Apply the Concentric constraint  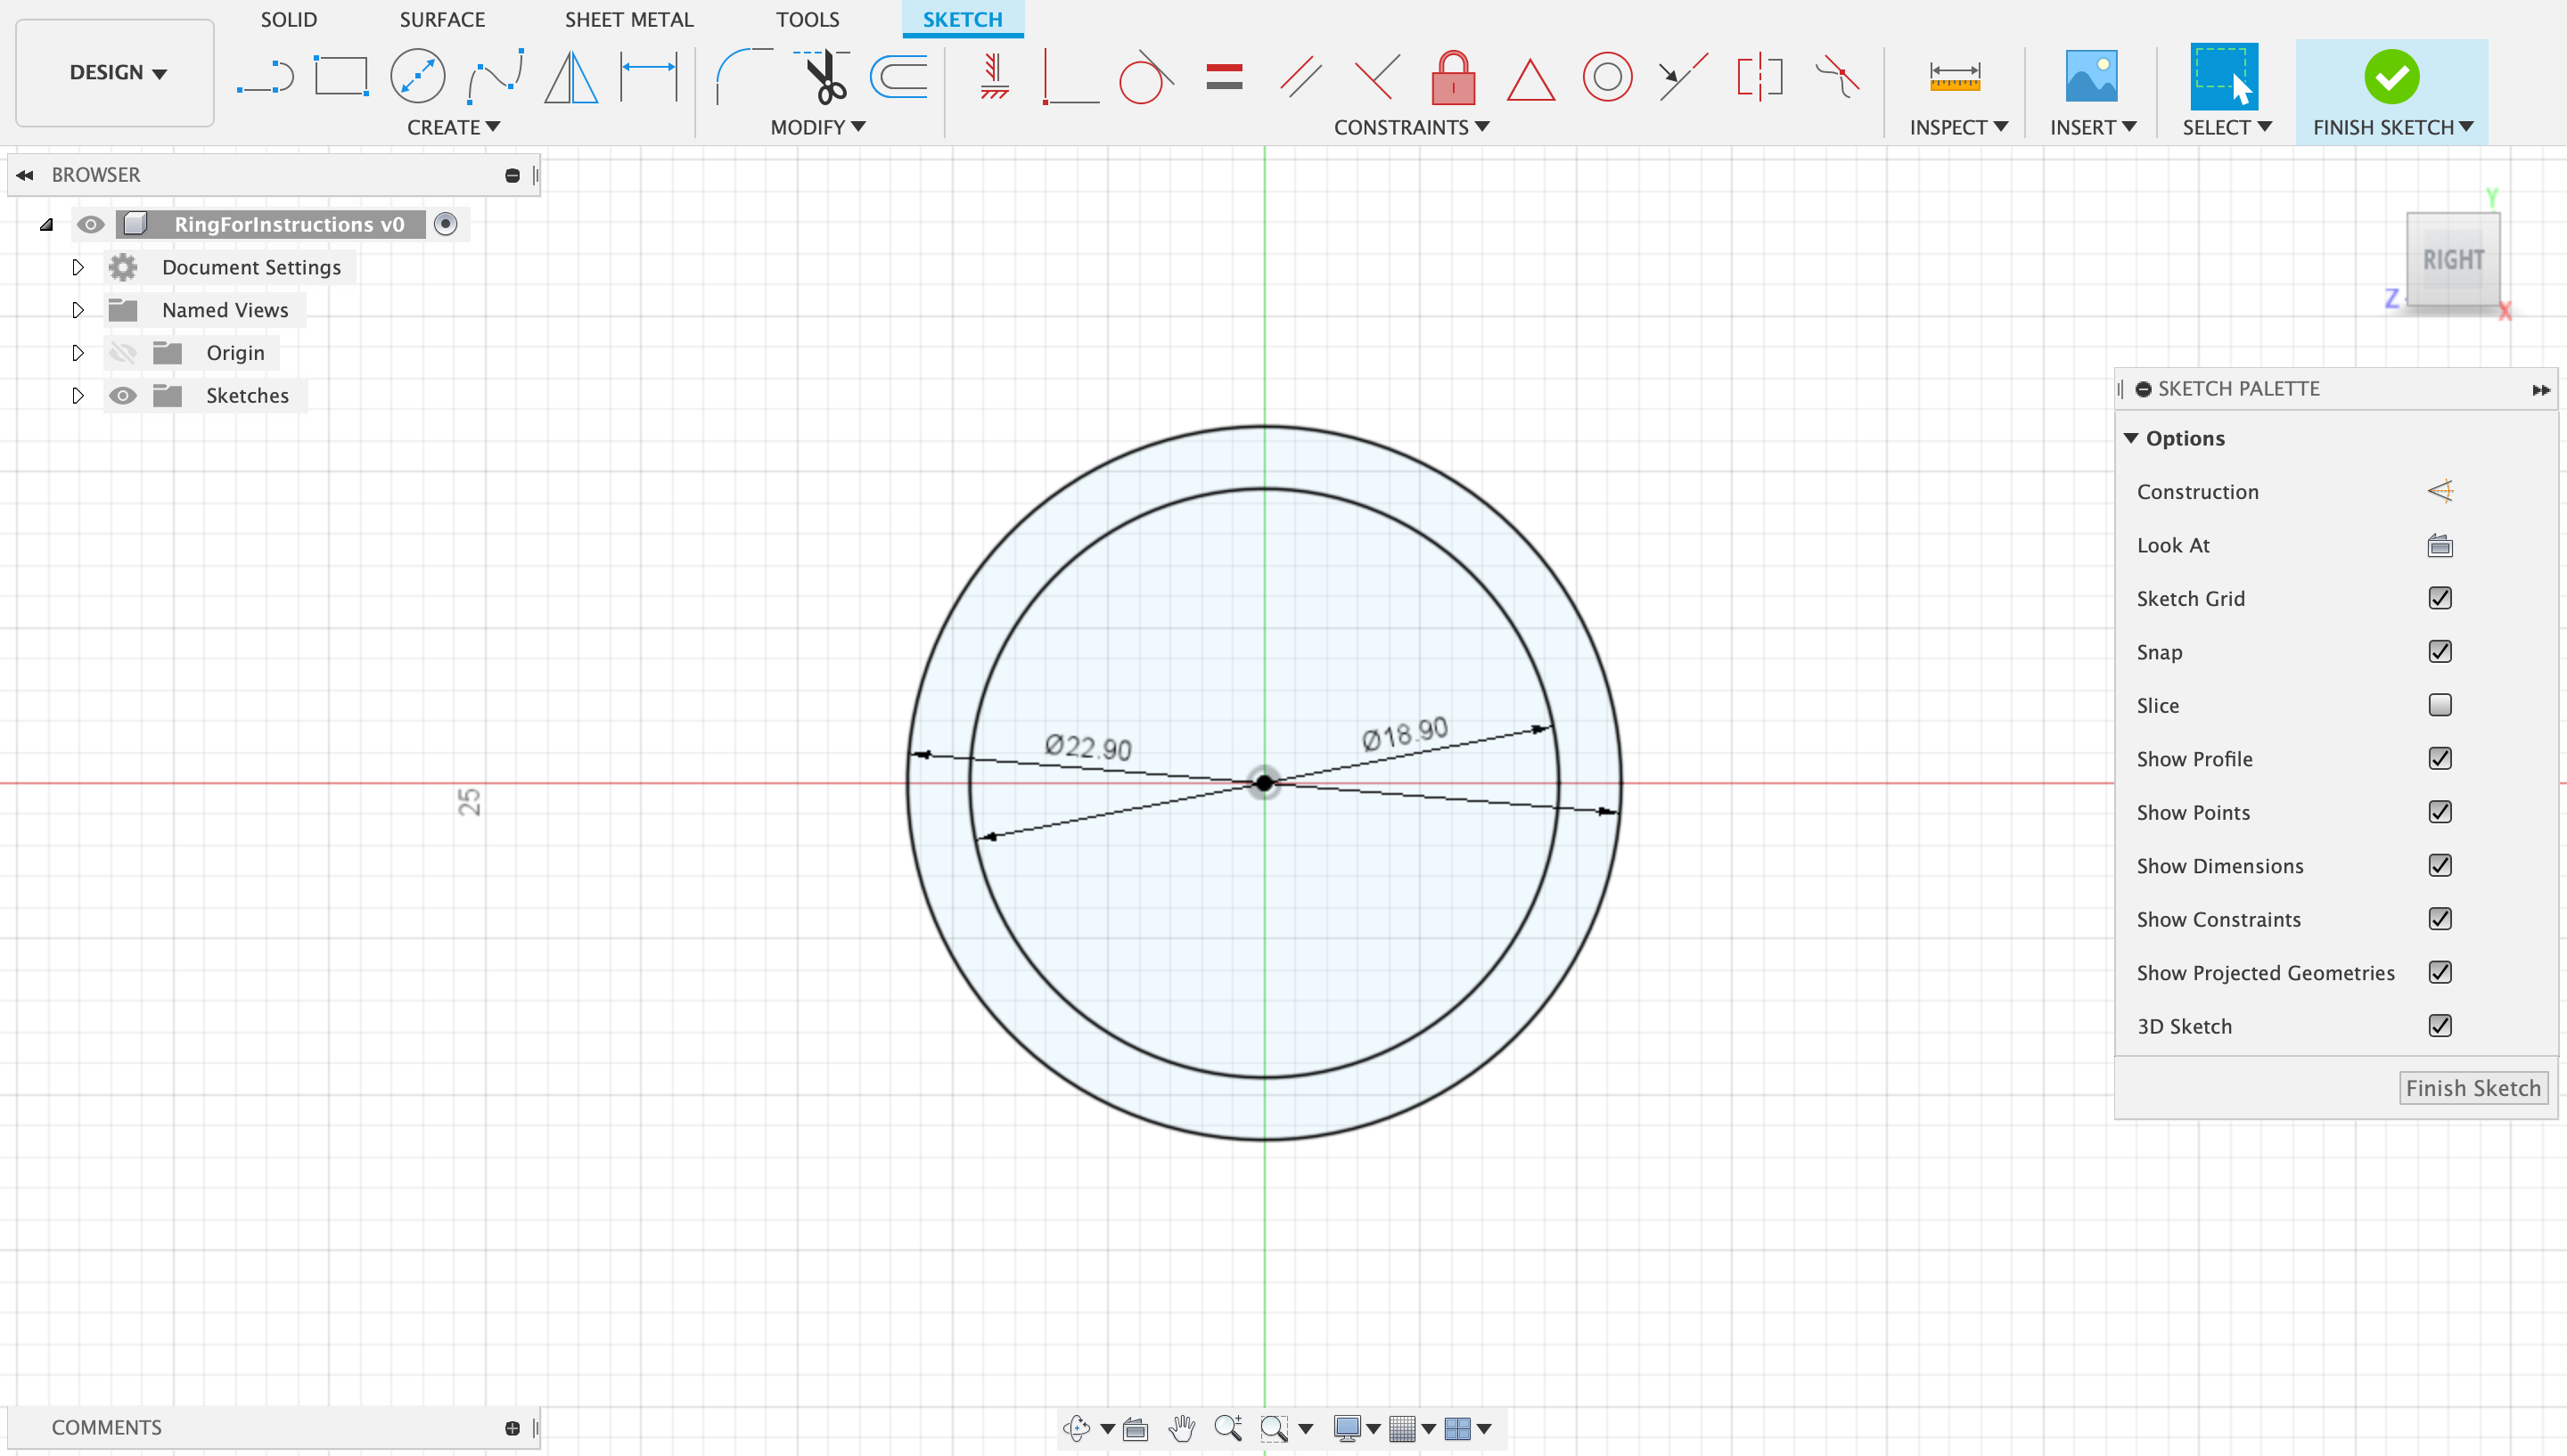[x=1607, y=77]
